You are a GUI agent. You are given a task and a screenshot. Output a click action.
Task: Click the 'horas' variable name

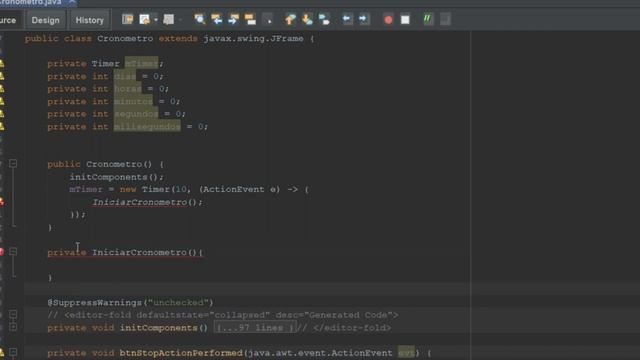point(127,89)
